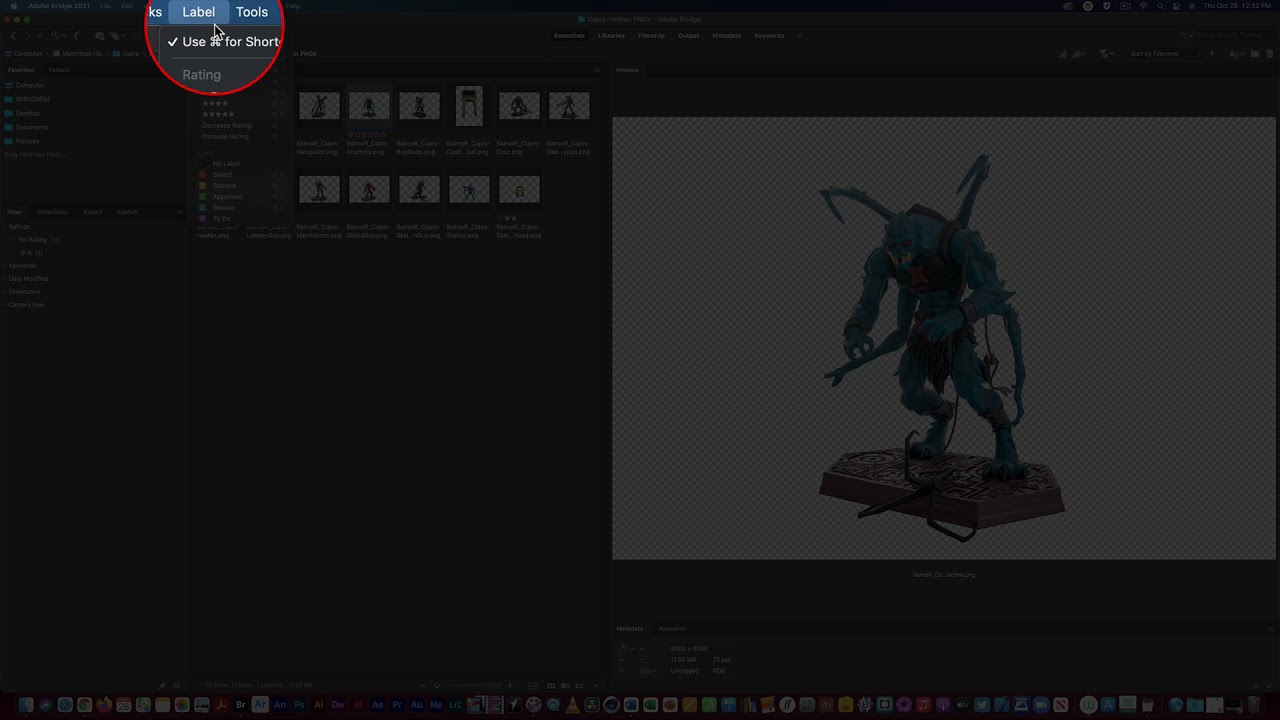Open Adobe Bridge icon in the Dock
1280x720 pixels.
241,705
